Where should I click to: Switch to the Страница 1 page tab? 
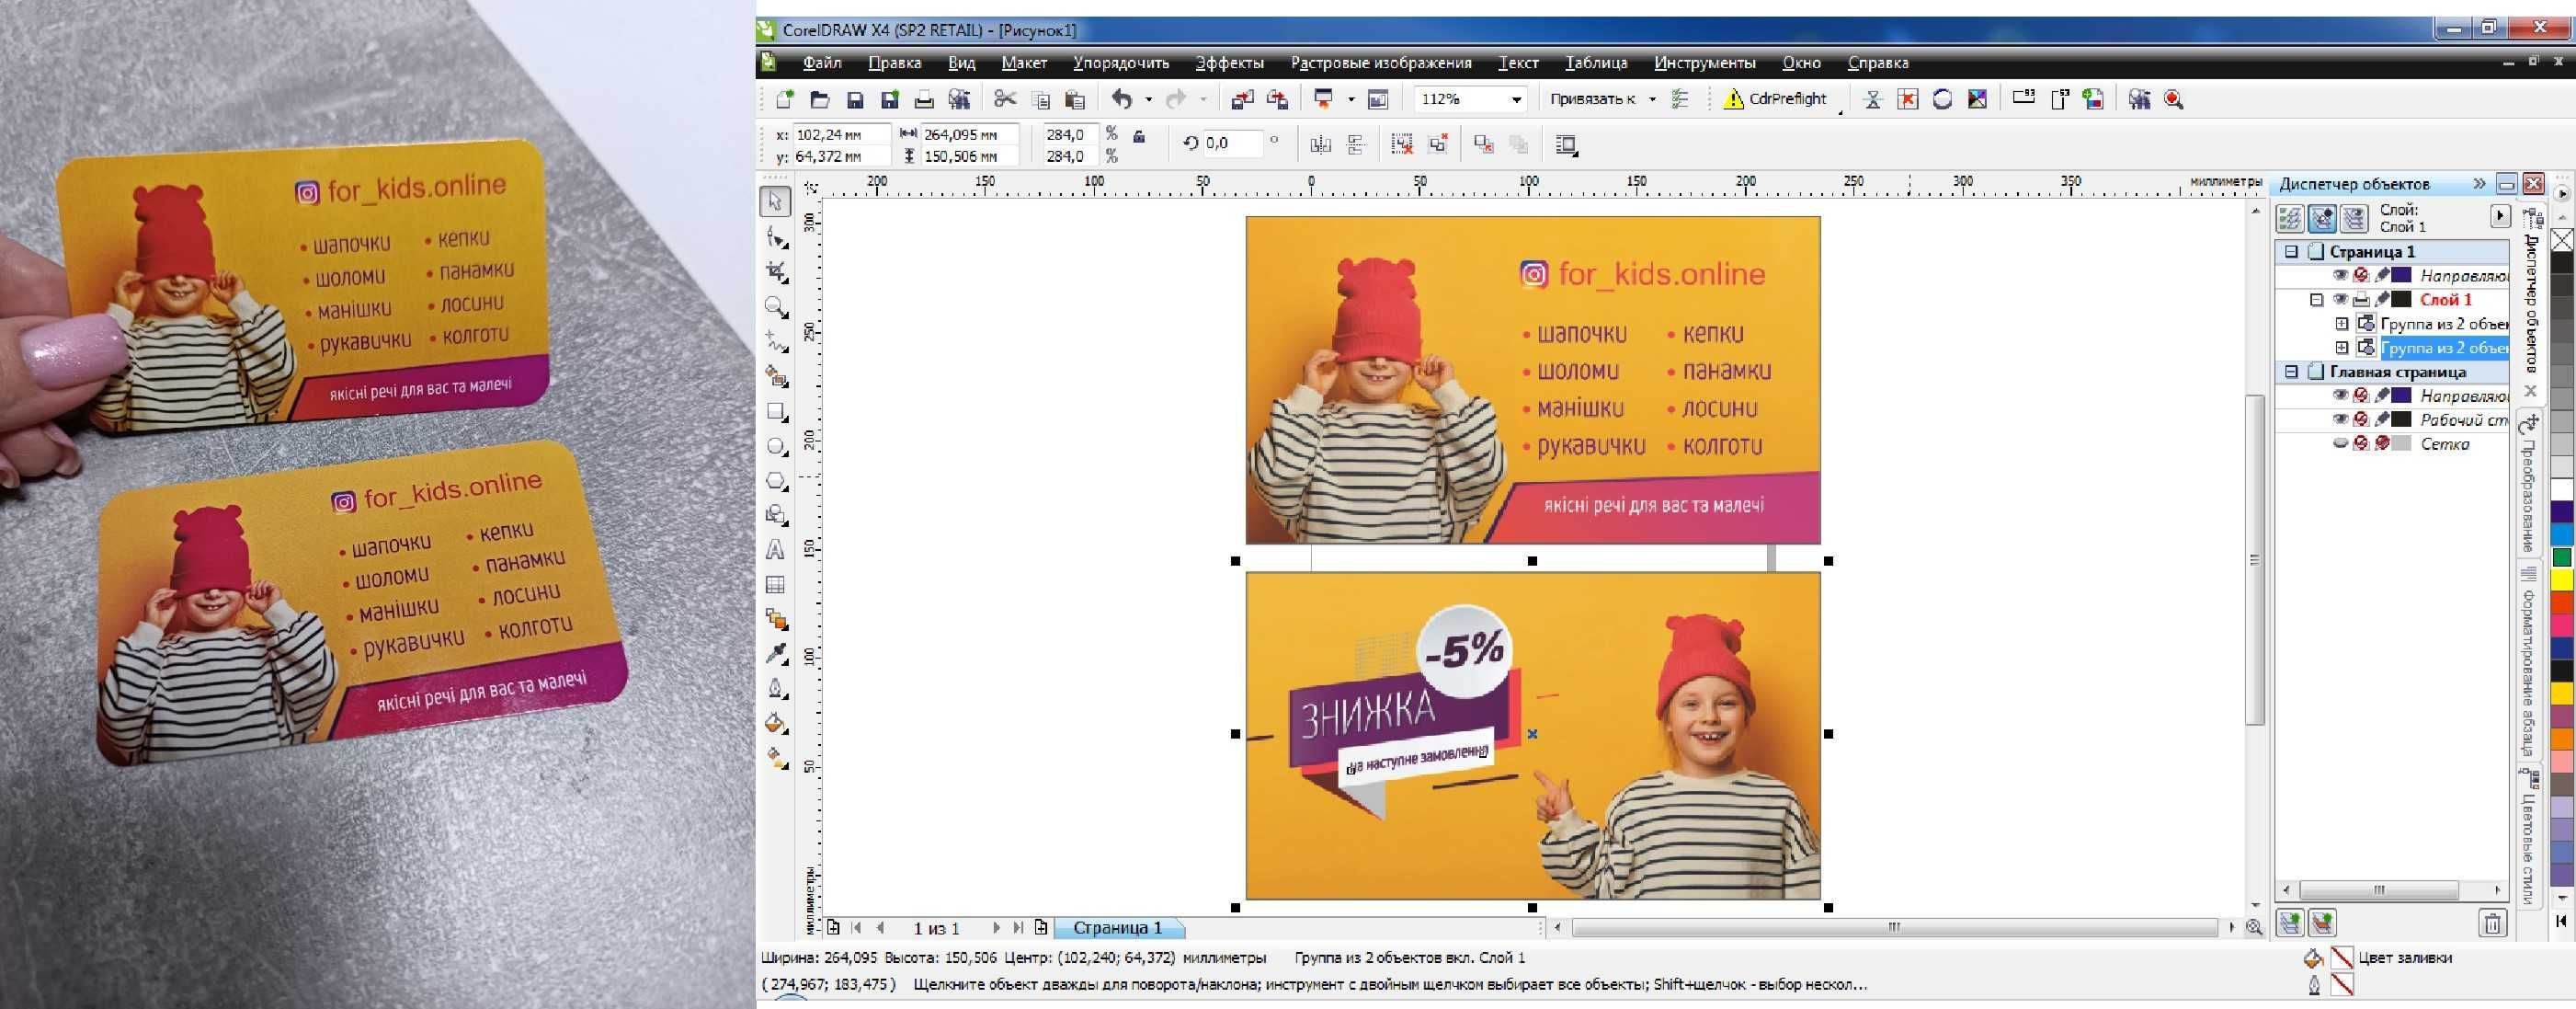tap(1118, 927)
